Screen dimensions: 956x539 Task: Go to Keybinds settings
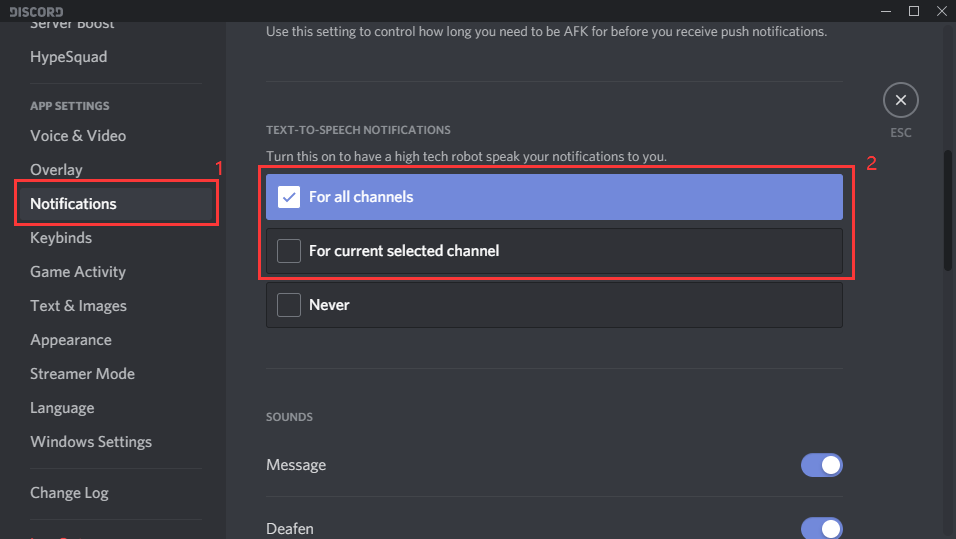click(61, 238)
